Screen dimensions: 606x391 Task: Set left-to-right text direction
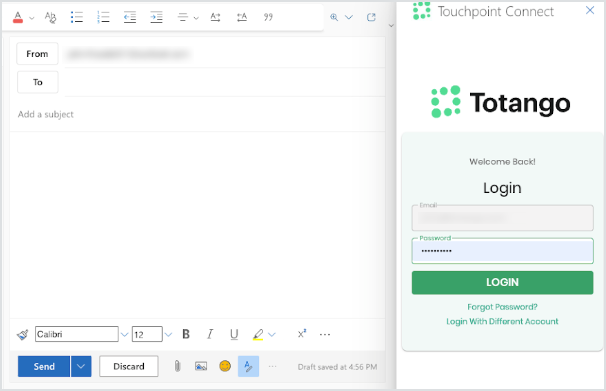tap(215, 17)
